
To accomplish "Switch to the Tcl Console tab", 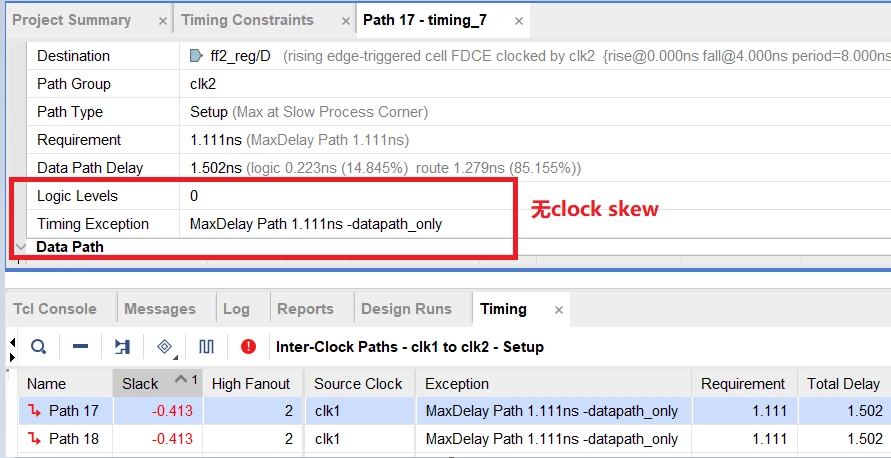I will tap(55, 309).
